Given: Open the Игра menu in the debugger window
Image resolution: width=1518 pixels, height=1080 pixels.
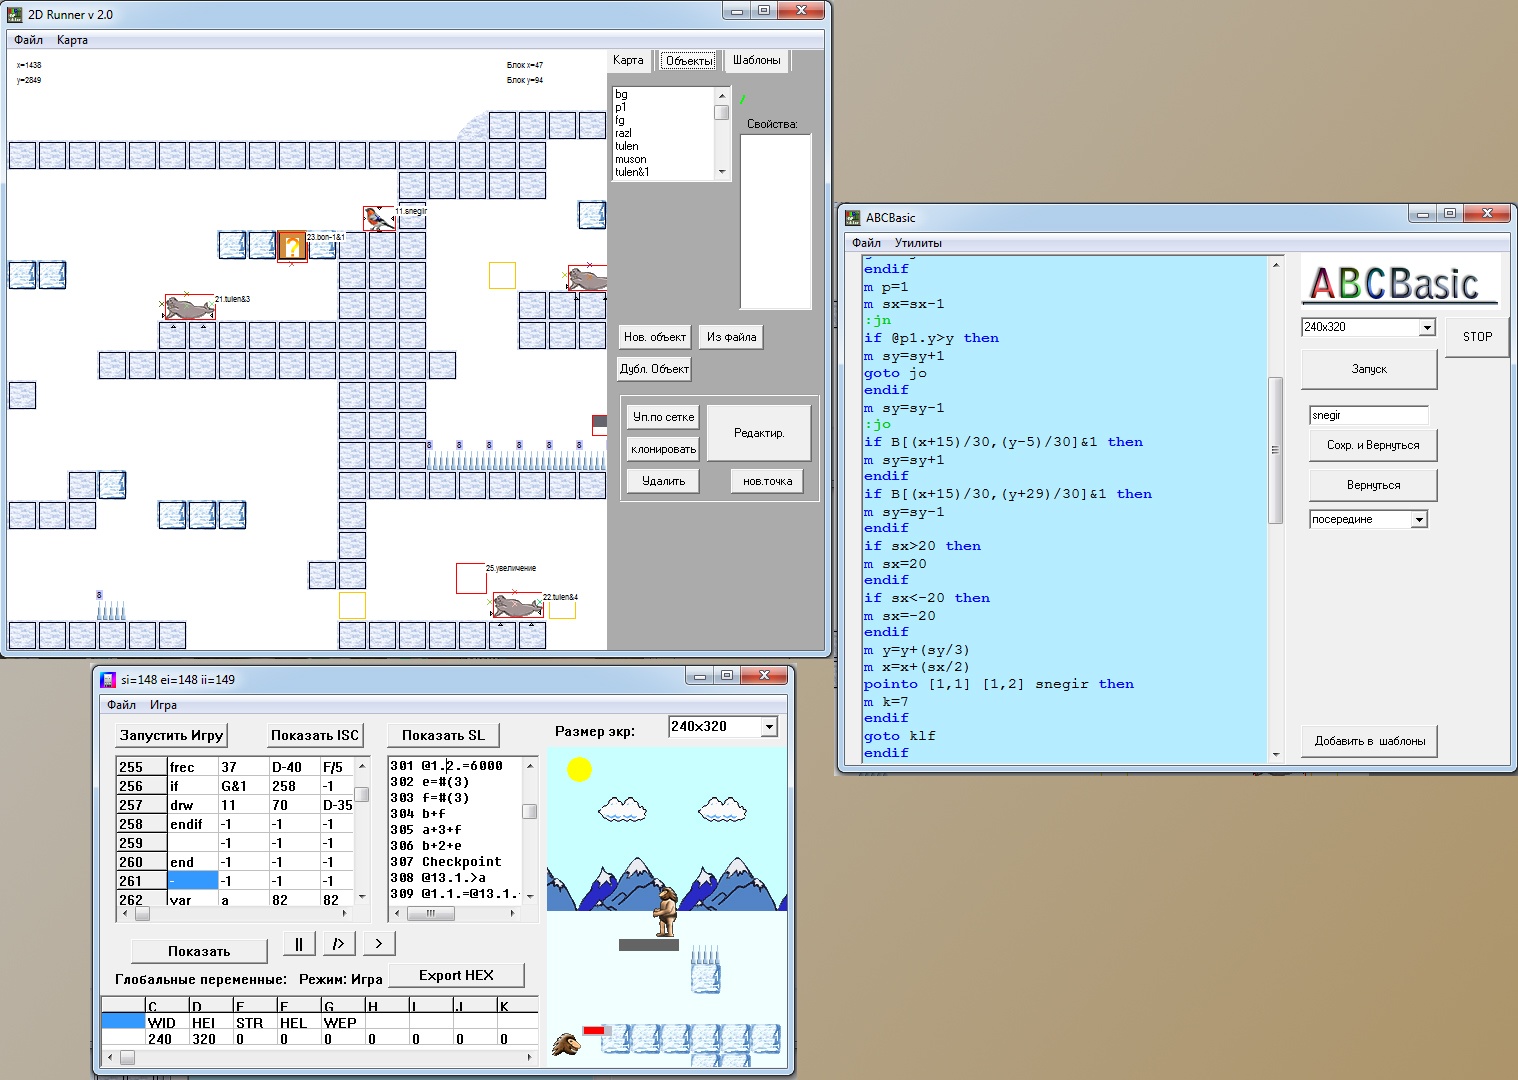Looking at the screenshot, I should tap(163, 705).
